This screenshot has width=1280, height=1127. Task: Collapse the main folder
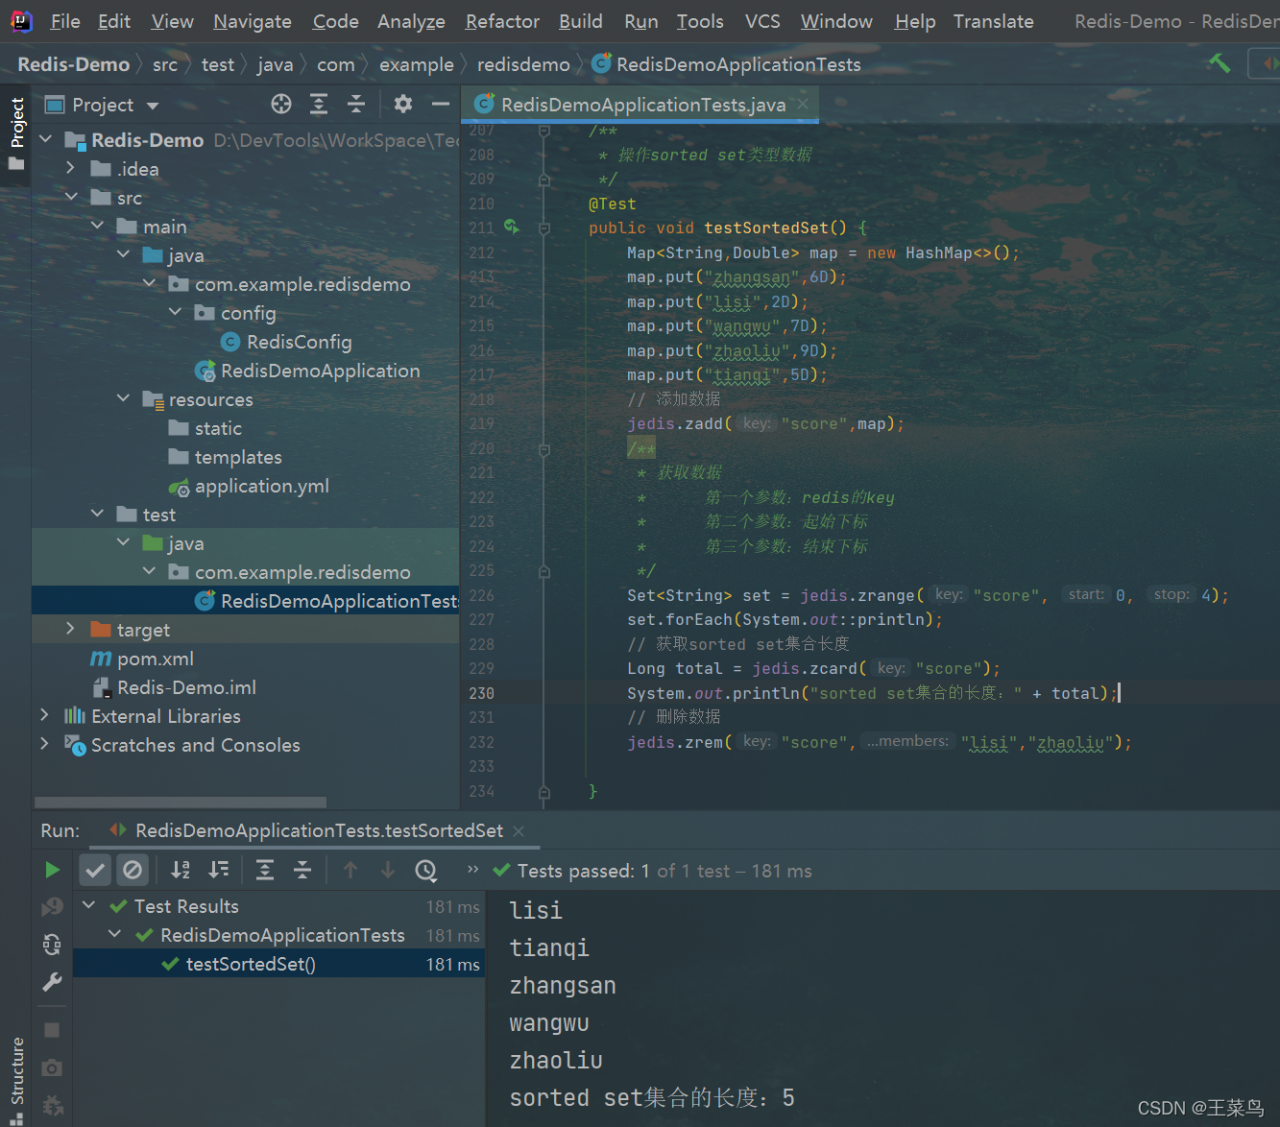97,226
